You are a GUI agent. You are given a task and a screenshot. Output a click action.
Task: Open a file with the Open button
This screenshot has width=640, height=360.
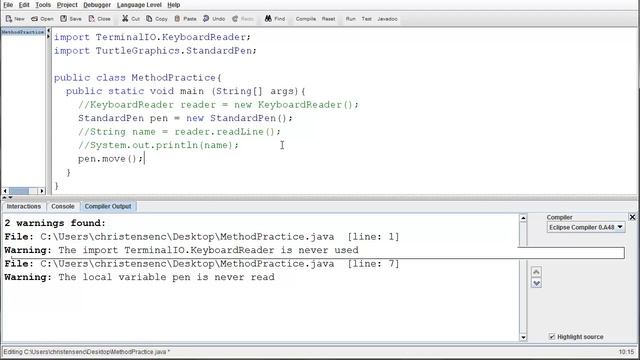click(x=42, y=19)
